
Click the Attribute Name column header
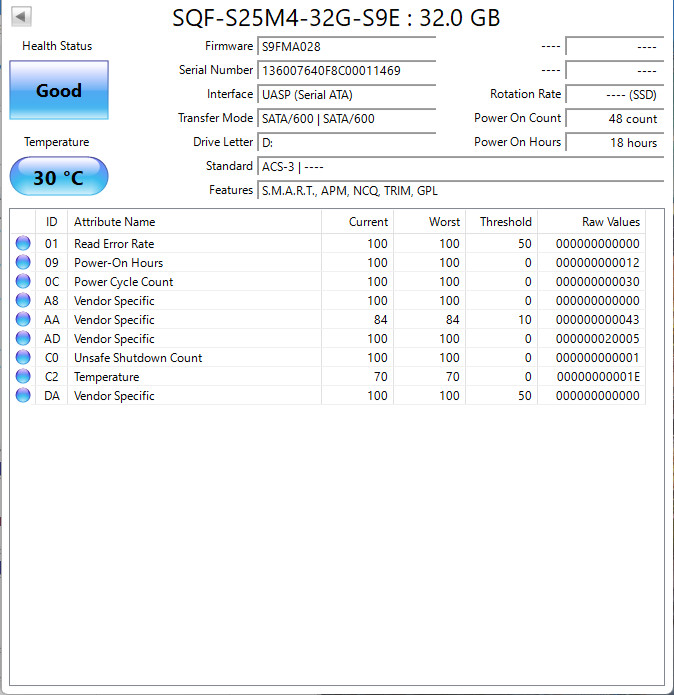coord(194,222)
